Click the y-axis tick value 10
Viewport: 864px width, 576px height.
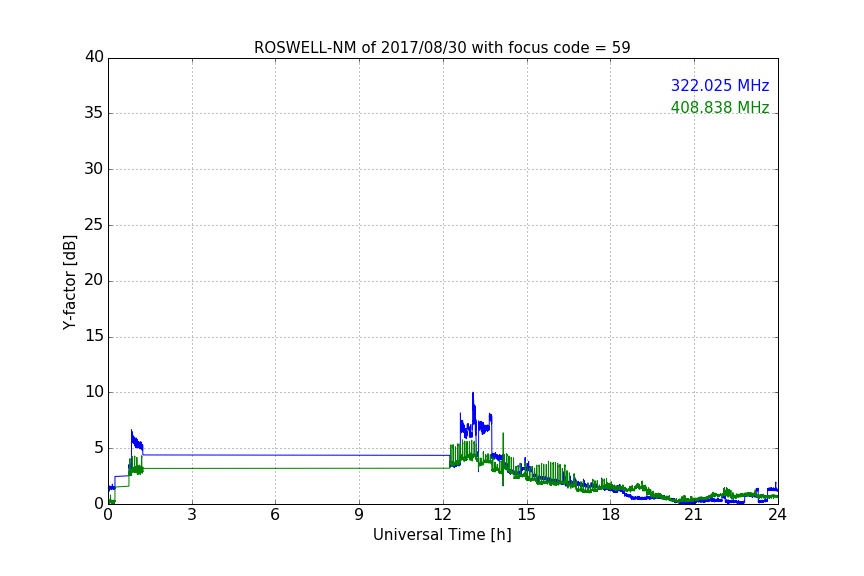click(x=94, y=392)
